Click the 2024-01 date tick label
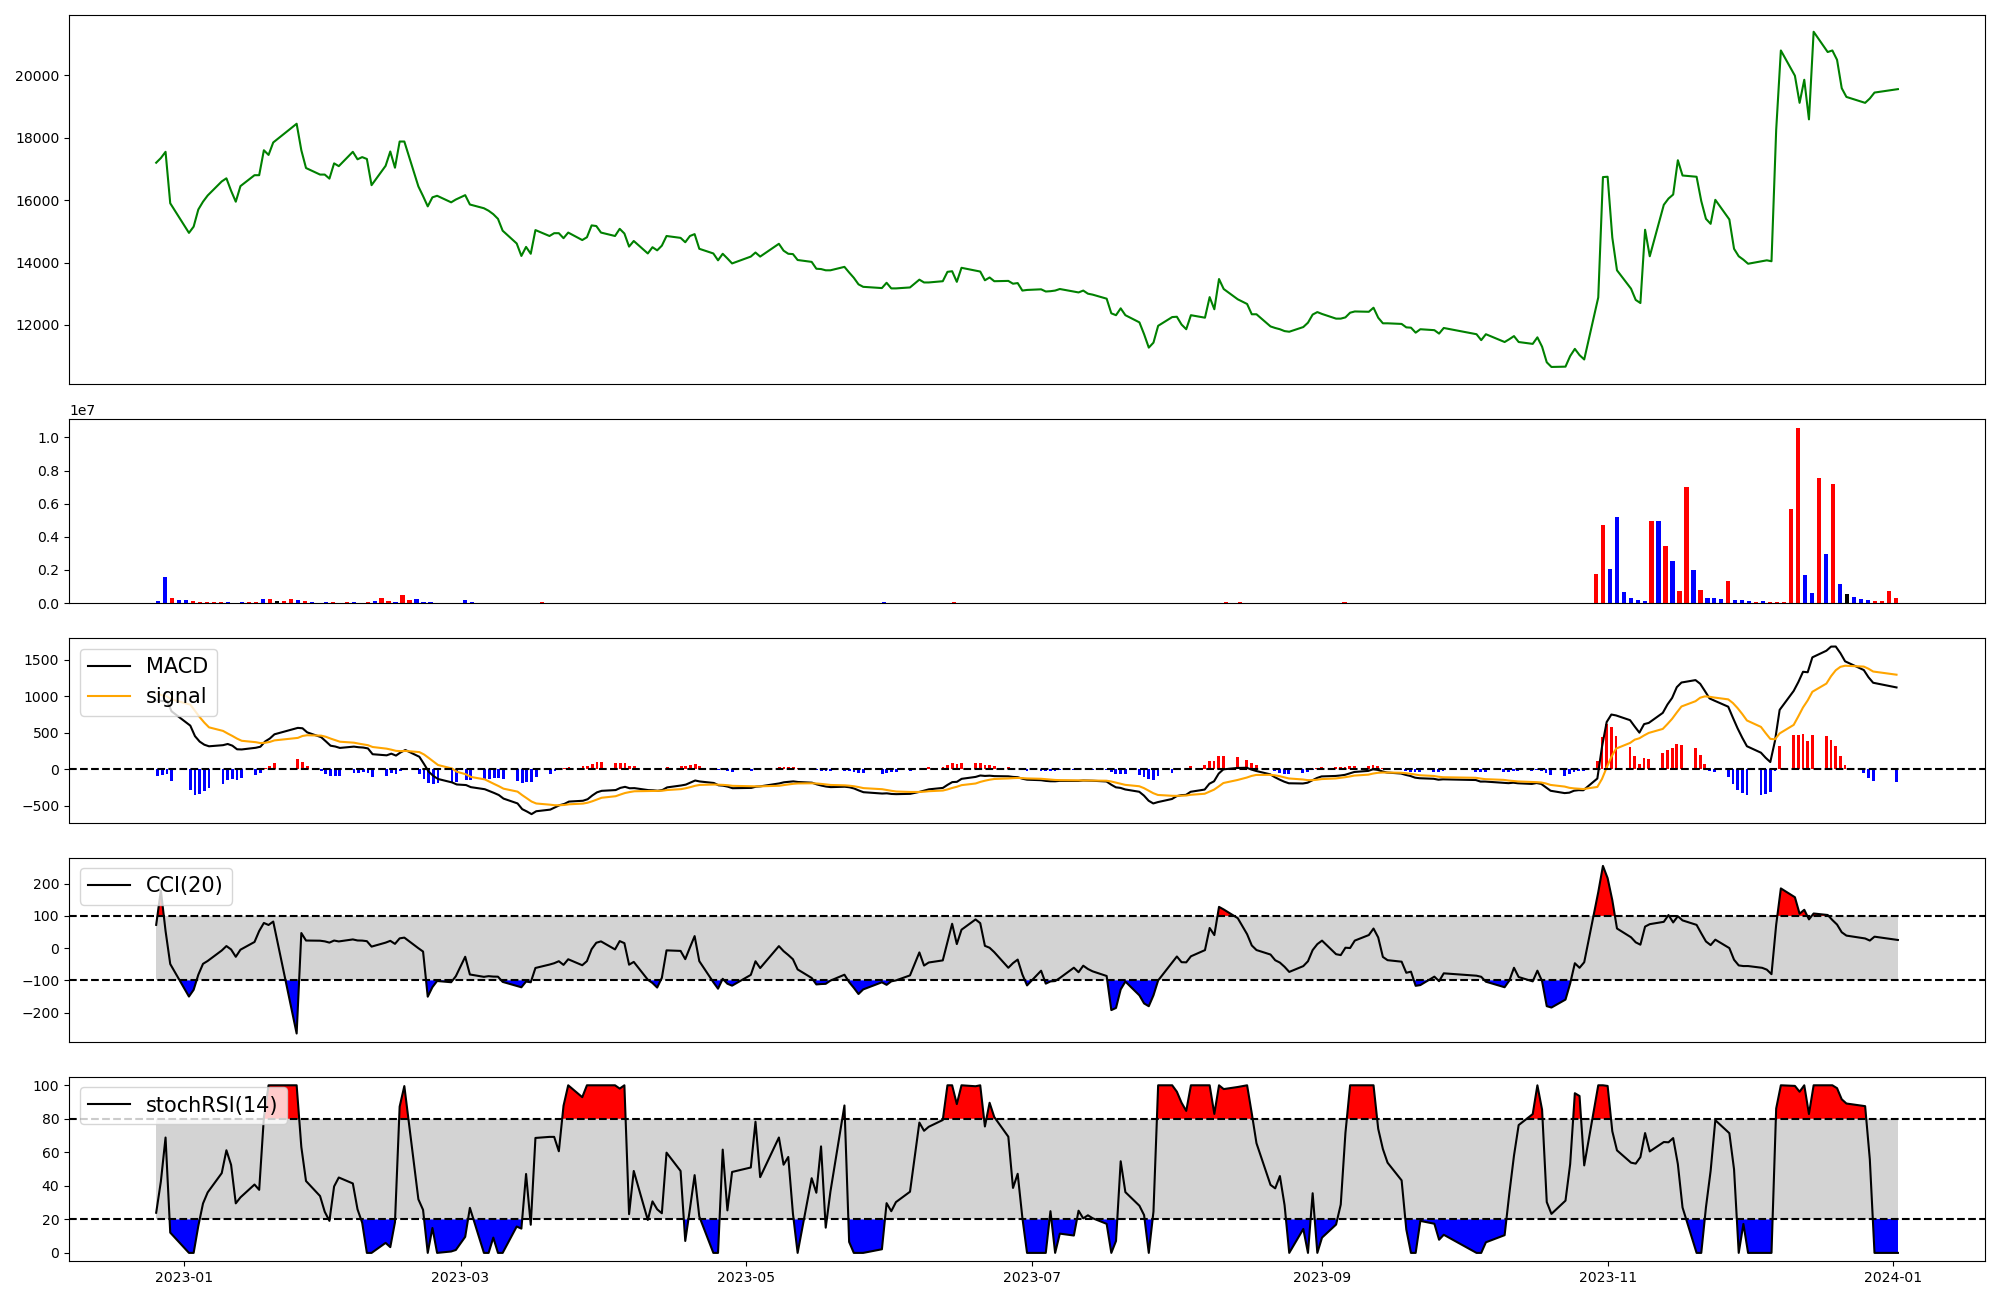 1893,1277
